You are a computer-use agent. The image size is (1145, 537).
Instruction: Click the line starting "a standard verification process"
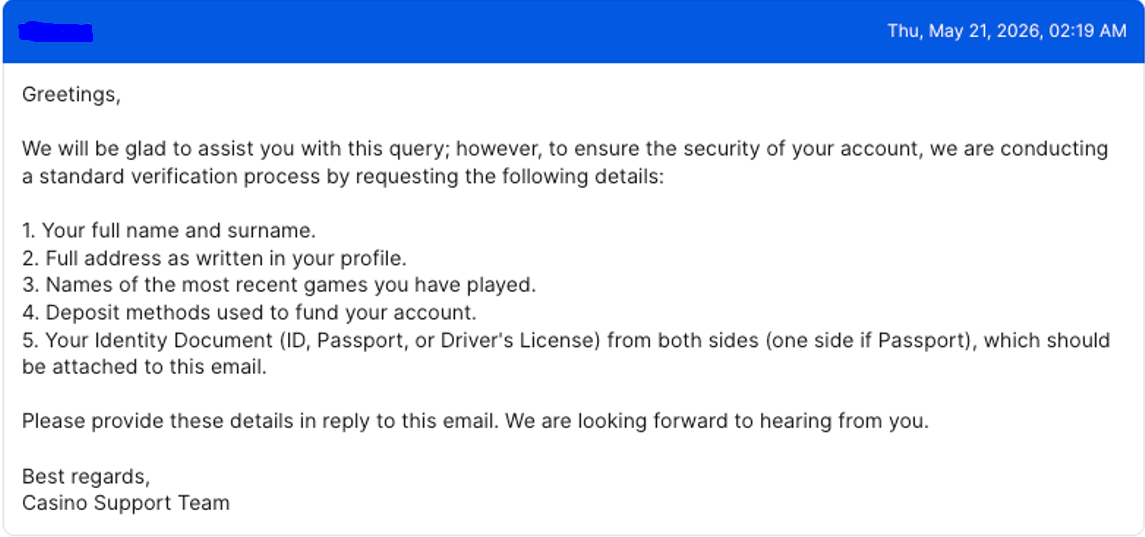pos(343,177)
